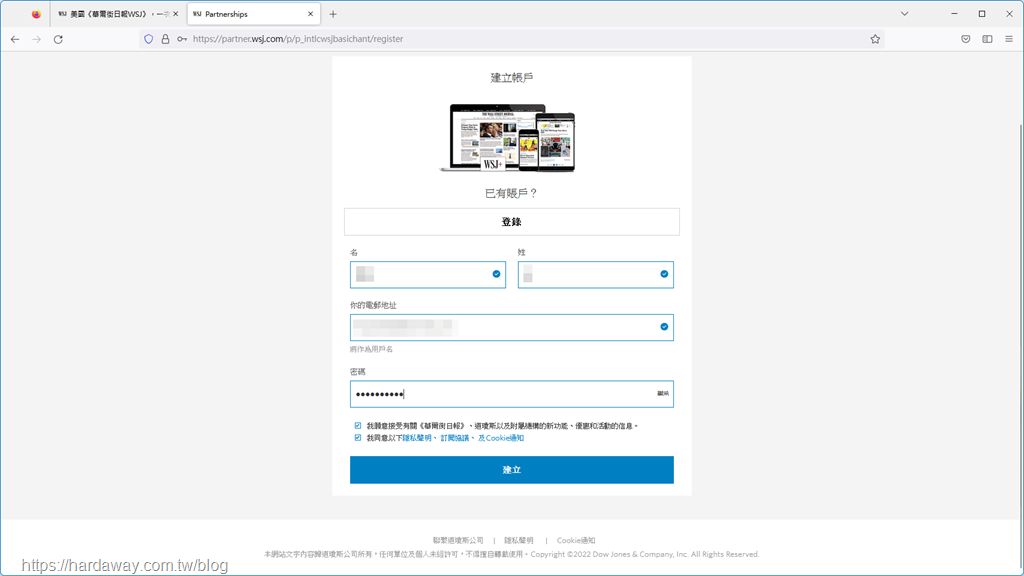1024x576 pixels.
Task: Save page to Pocket
Action: [966, 39]
